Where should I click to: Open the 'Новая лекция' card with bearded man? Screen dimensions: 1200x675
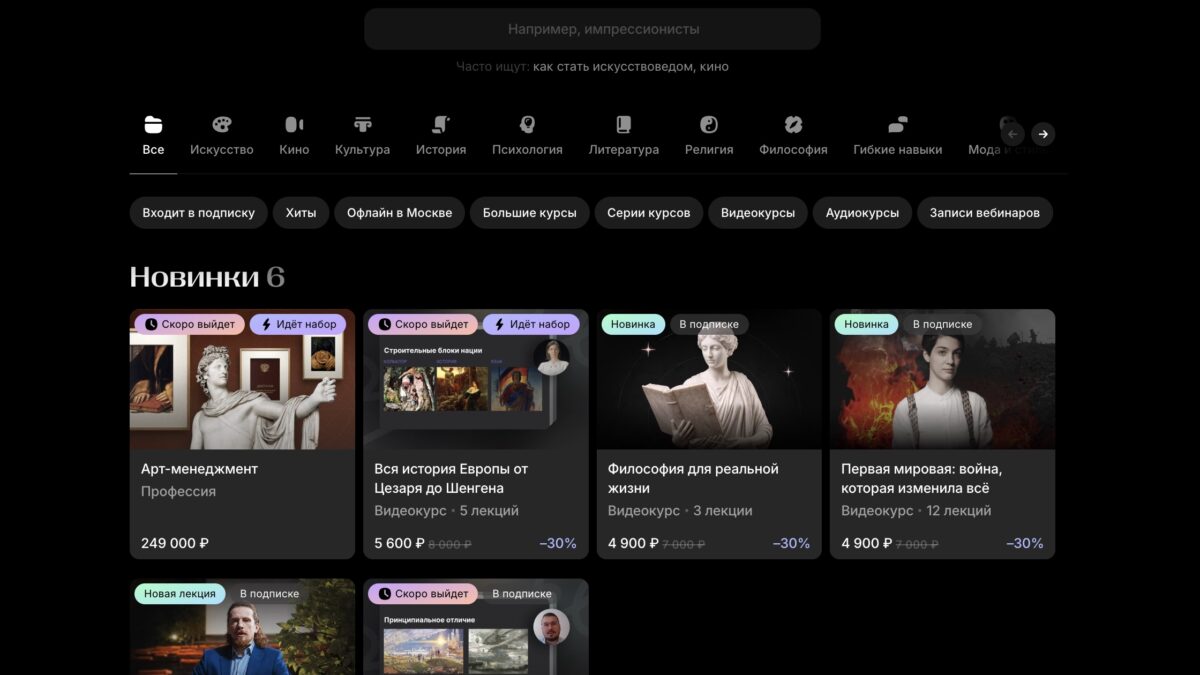click(242, 627)
